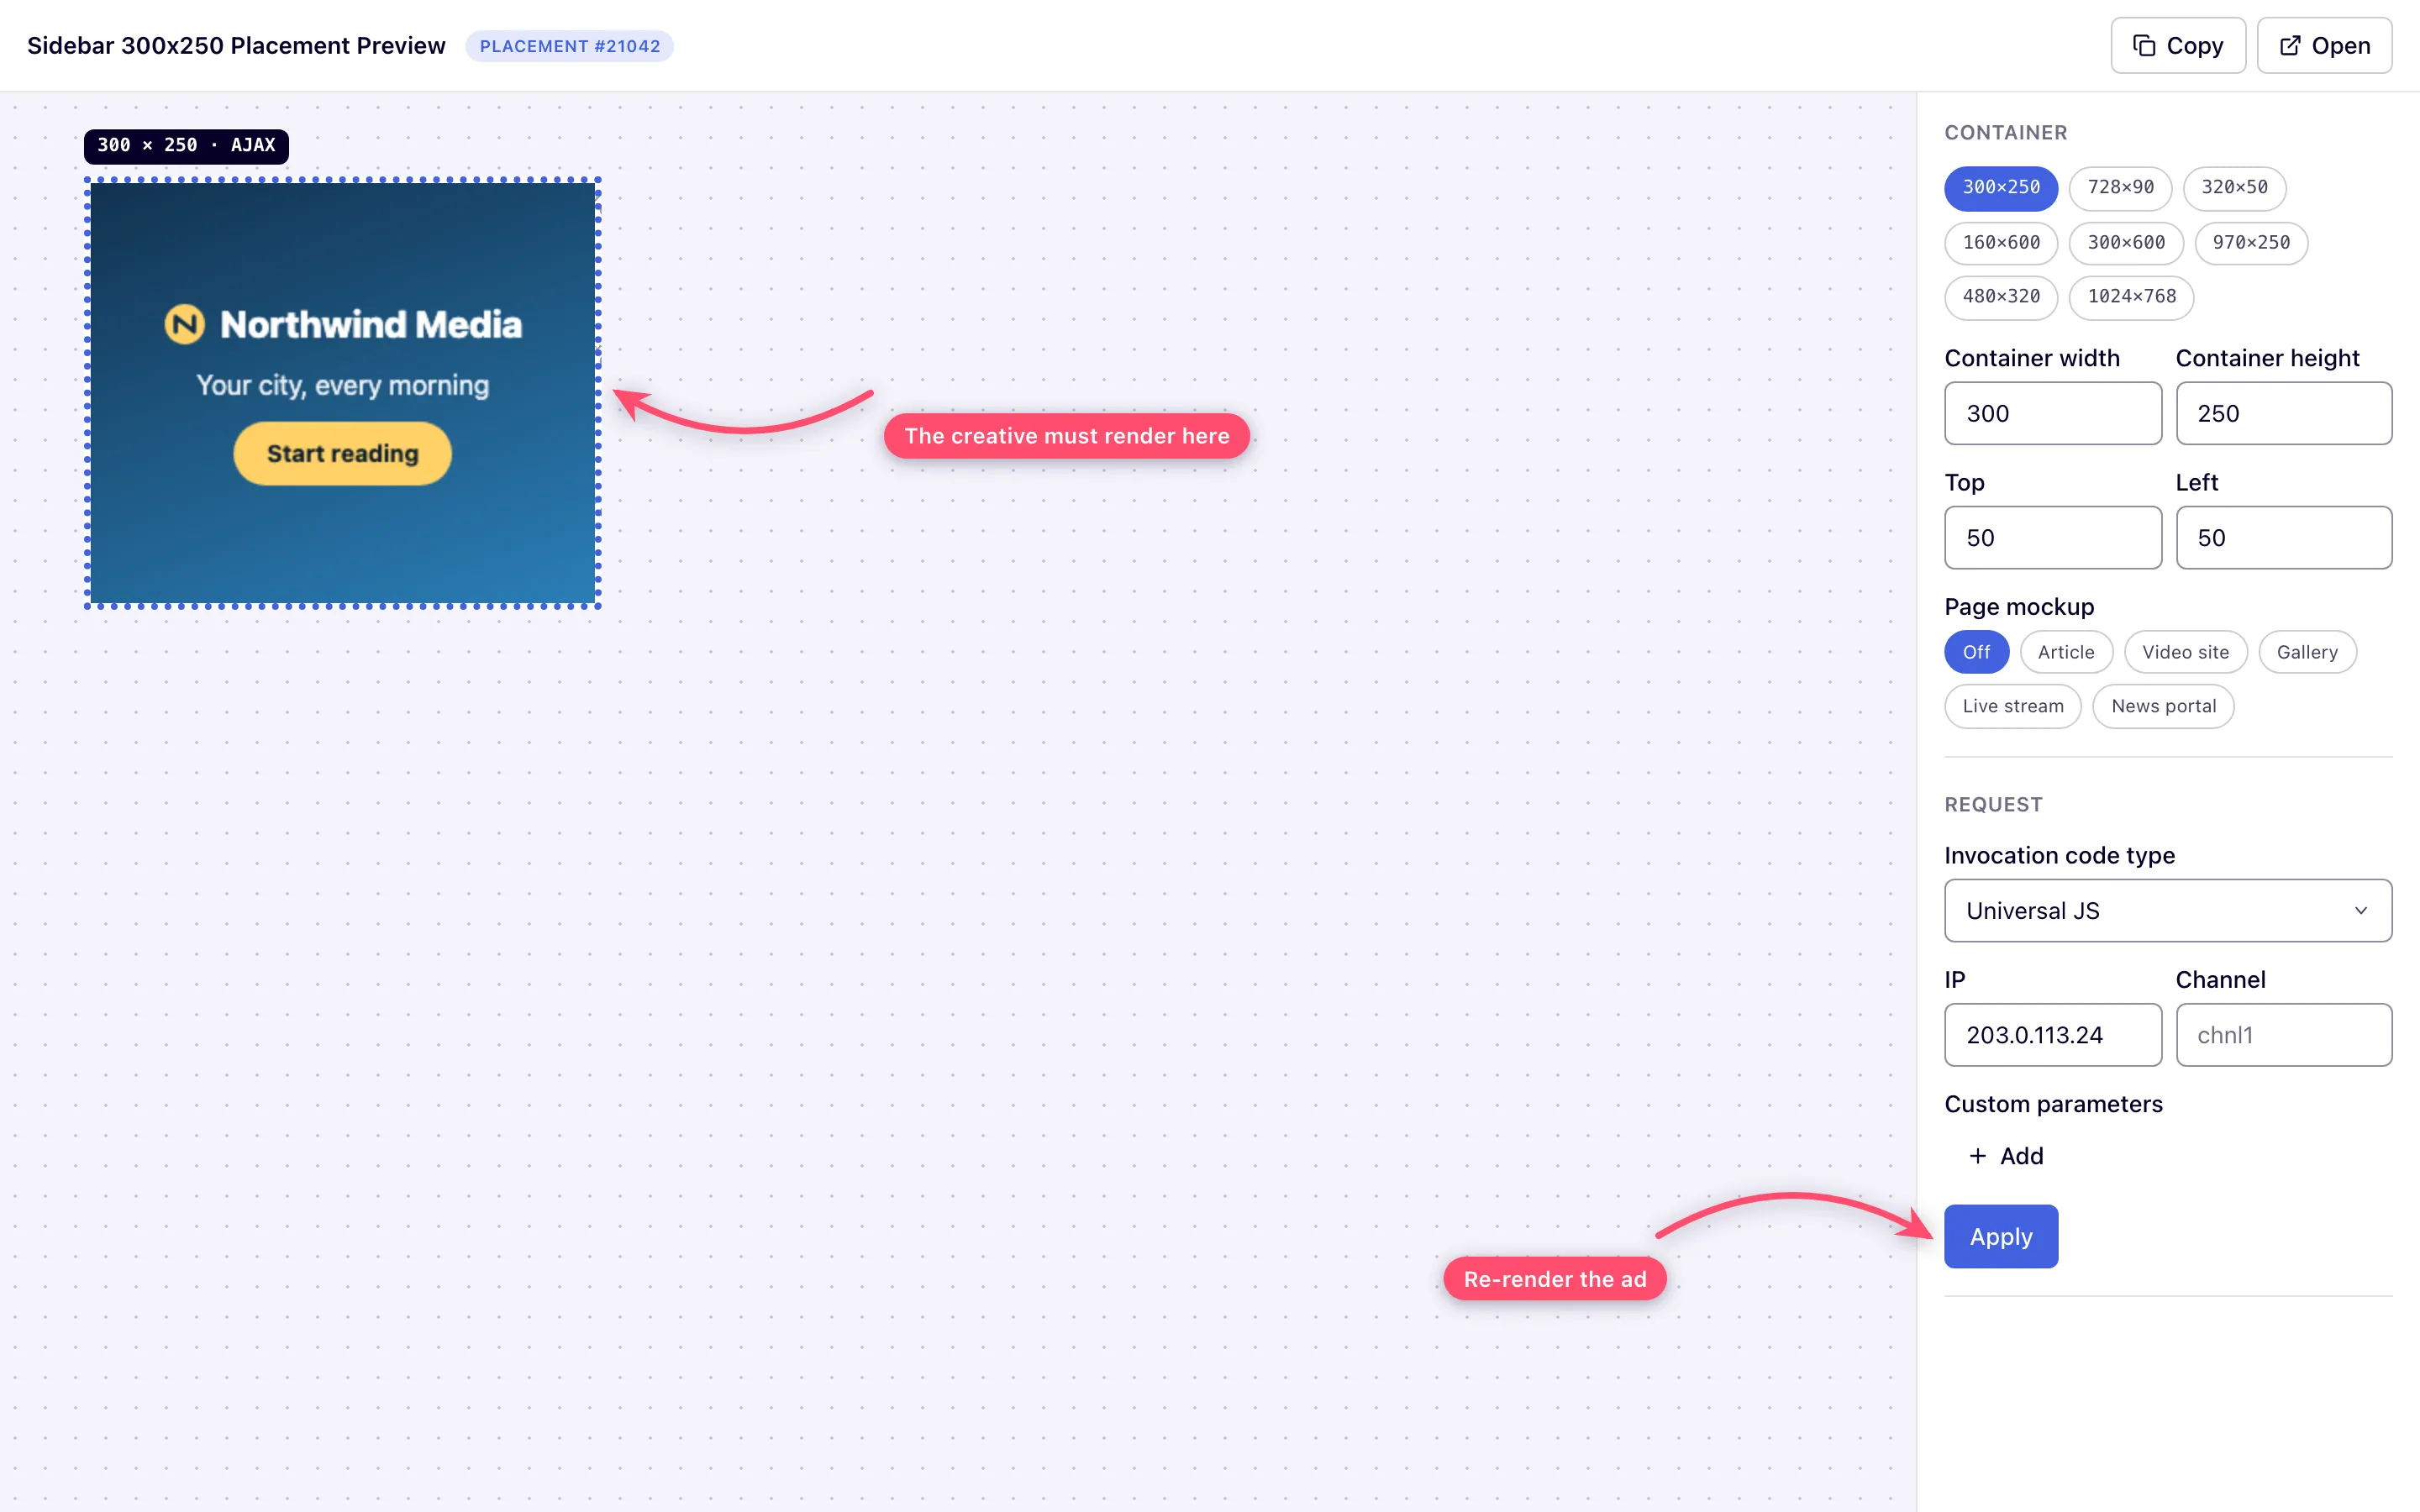2420x1512 pixels.
Task: Click the IP address field
Action: tap(2052, 1035)
